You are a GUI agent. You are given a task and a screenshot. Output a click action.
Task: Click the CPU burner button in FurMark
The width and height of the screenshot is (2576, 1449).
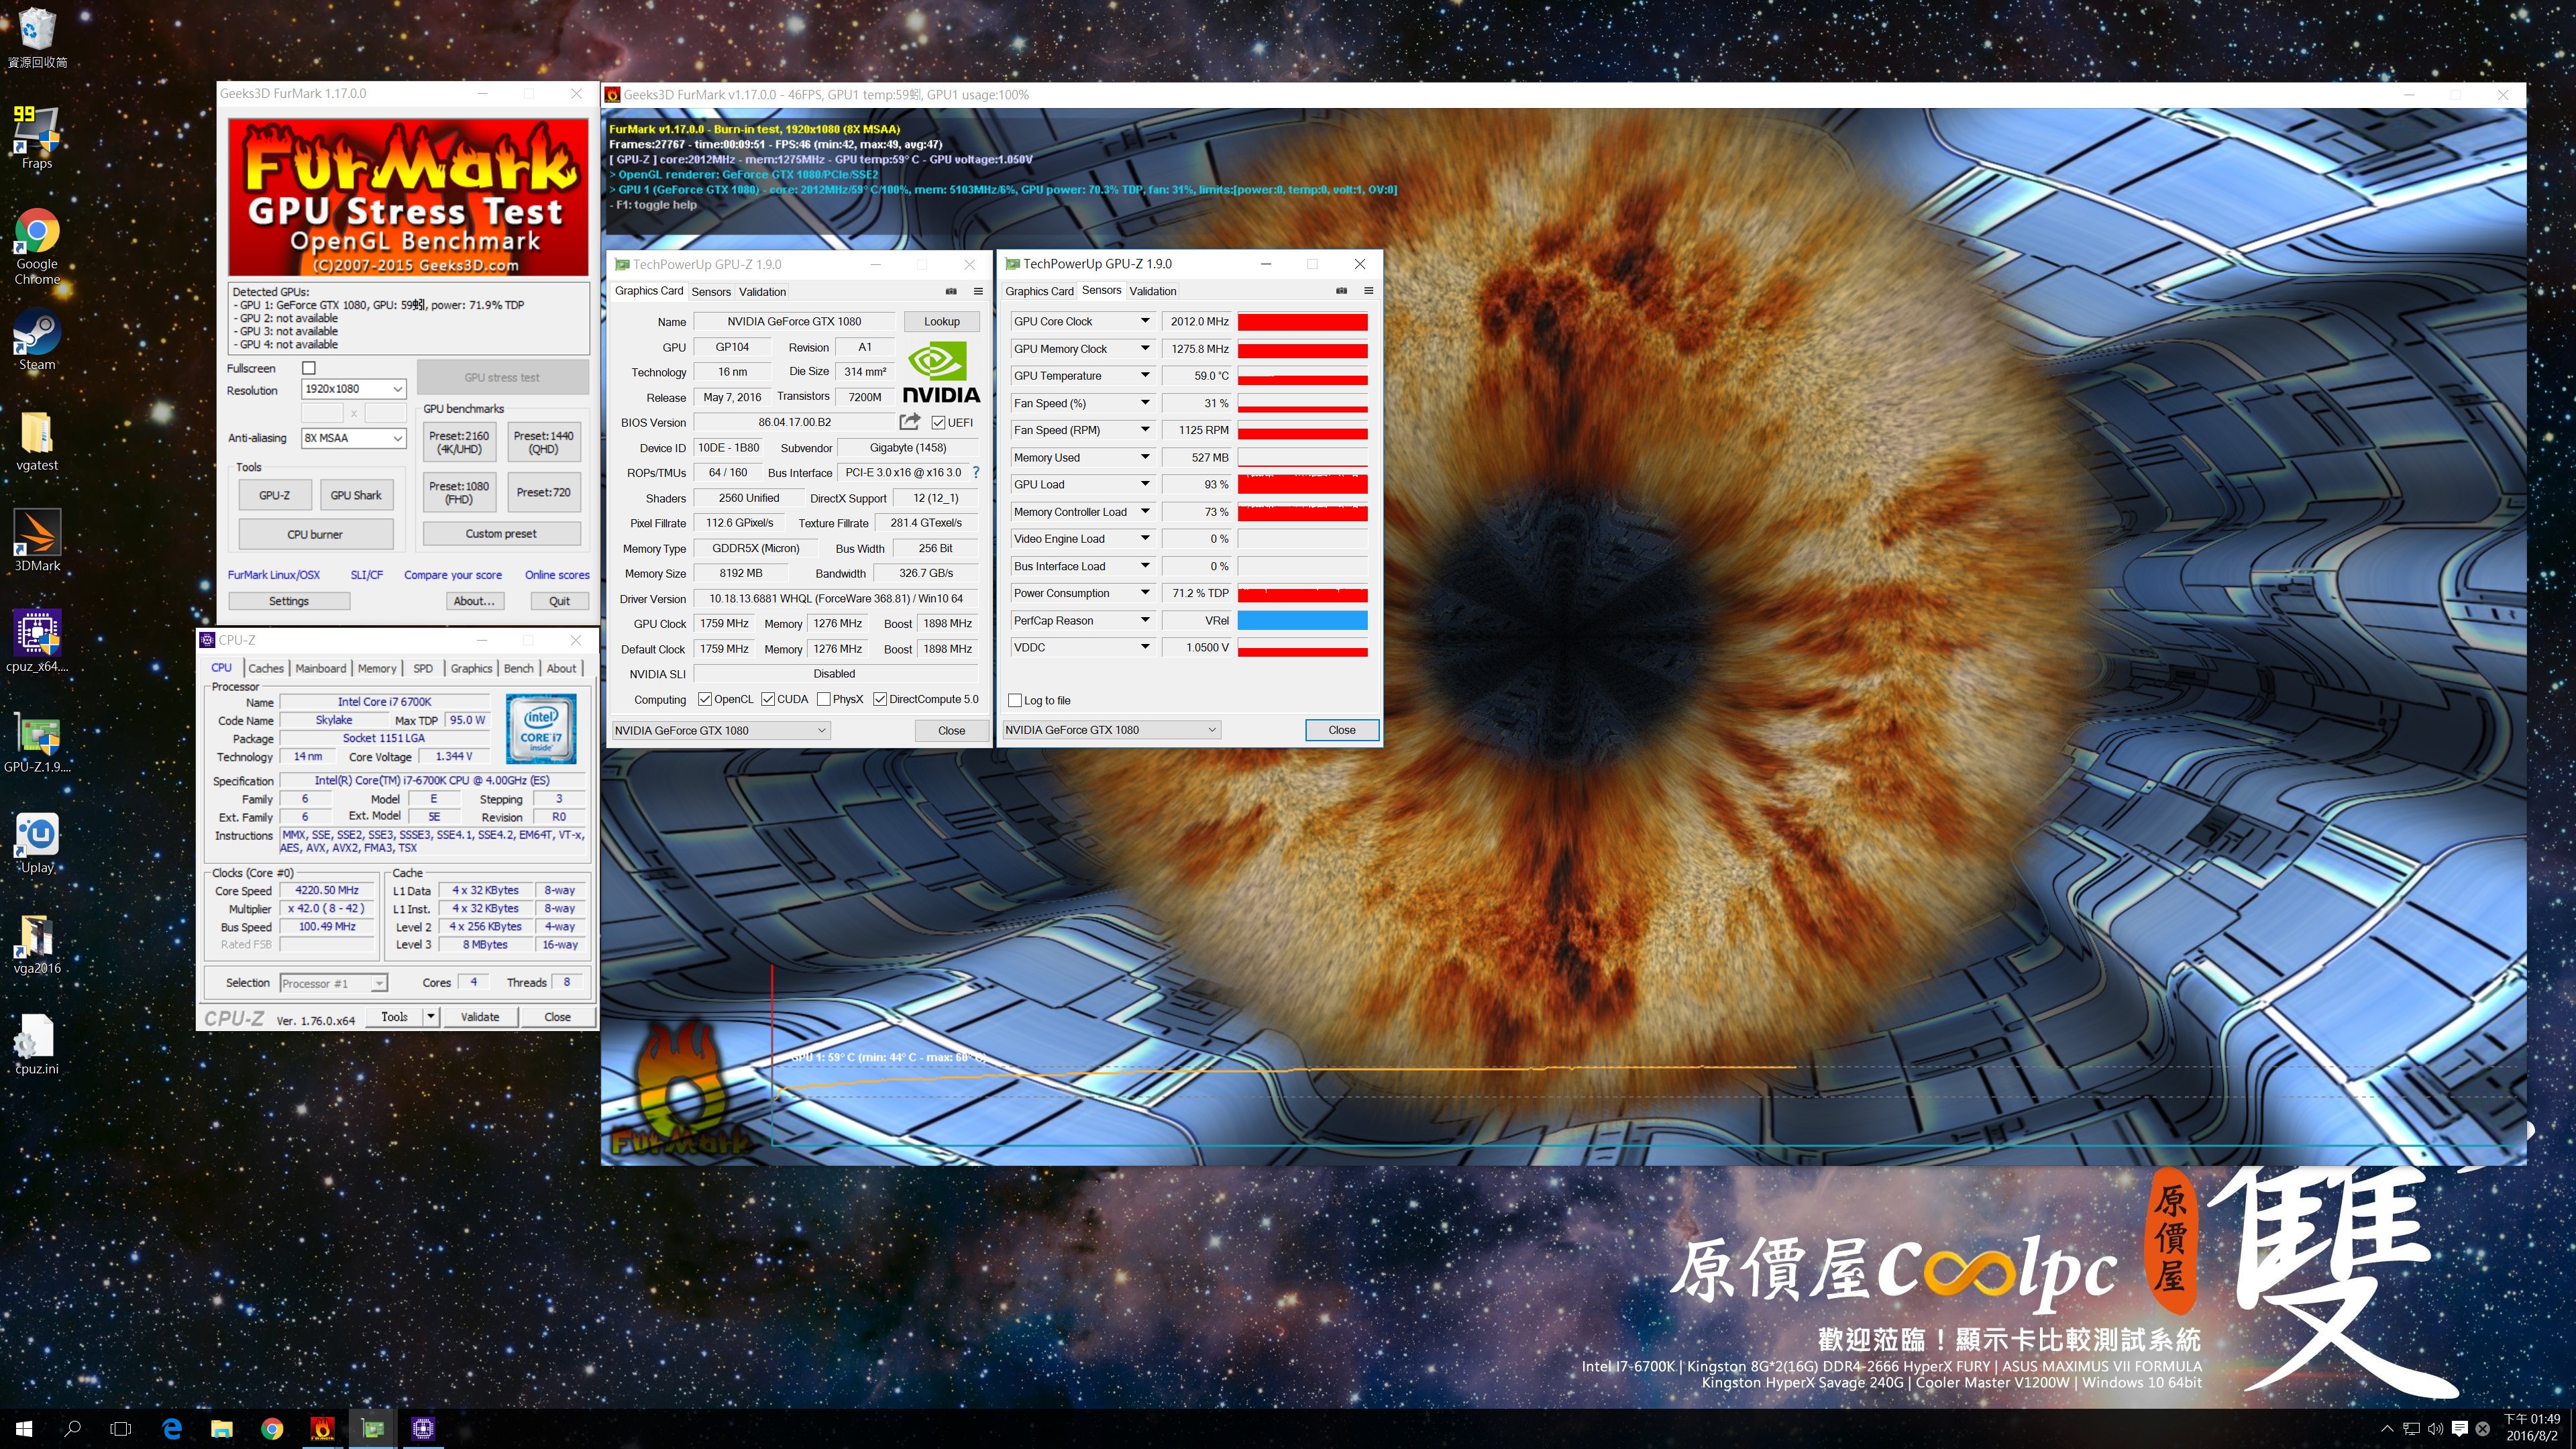tap(315, 534)
